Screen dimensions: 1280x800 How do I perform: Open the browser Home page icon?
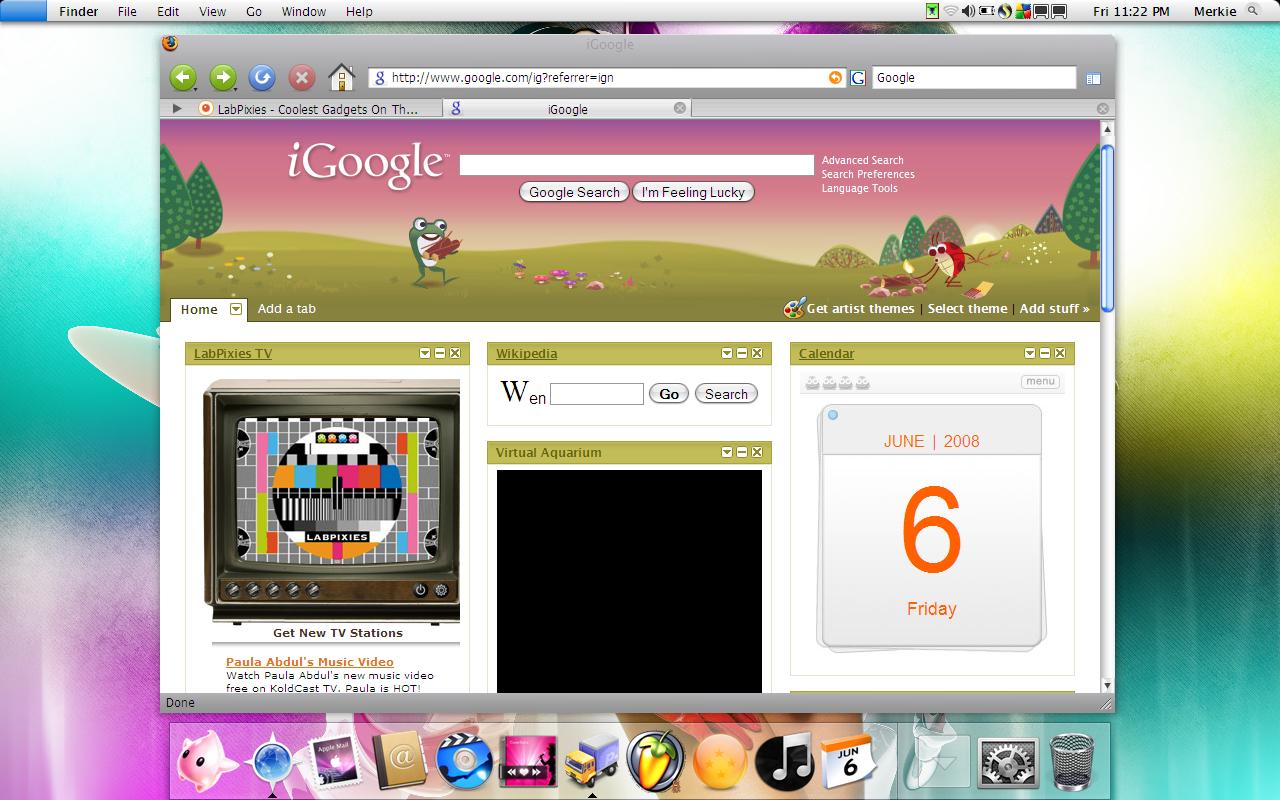click(342, 77)
